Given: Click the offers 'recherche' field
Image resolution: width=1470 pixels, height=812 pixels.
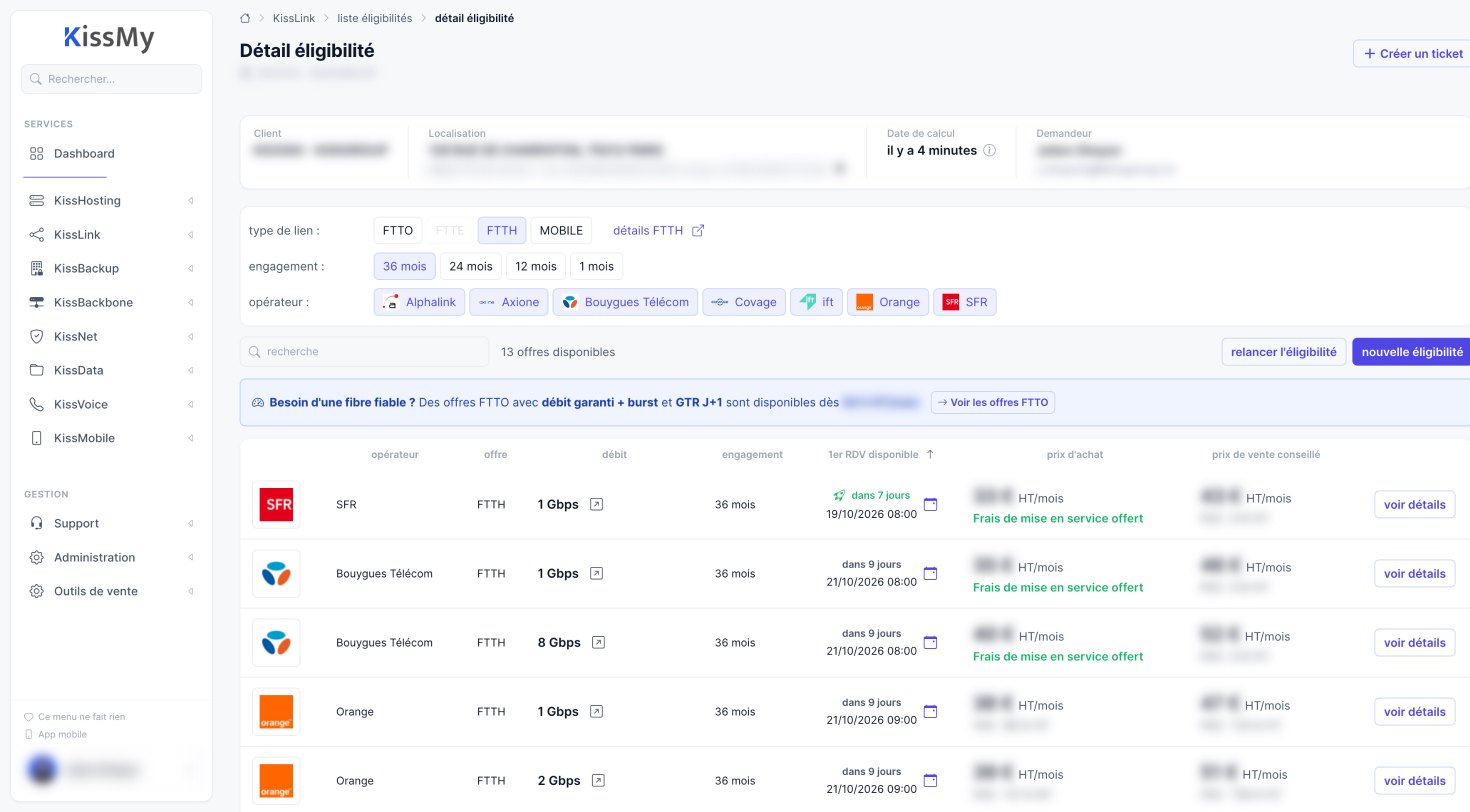Looking at the screenshot, I should click(364, 352).
